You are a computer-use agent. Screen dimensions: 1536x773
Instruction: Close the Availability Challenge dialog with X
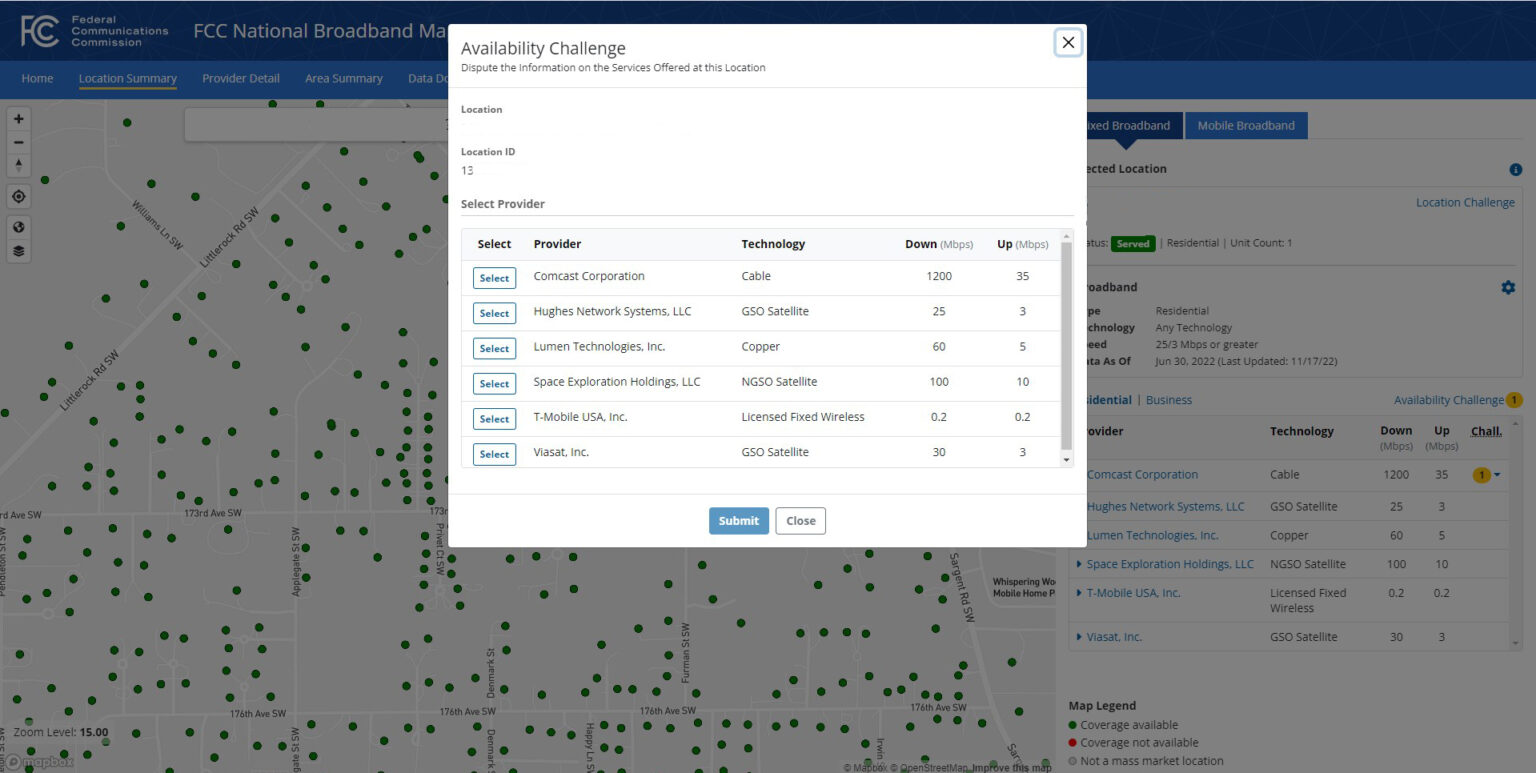(x=1068, y=42)
